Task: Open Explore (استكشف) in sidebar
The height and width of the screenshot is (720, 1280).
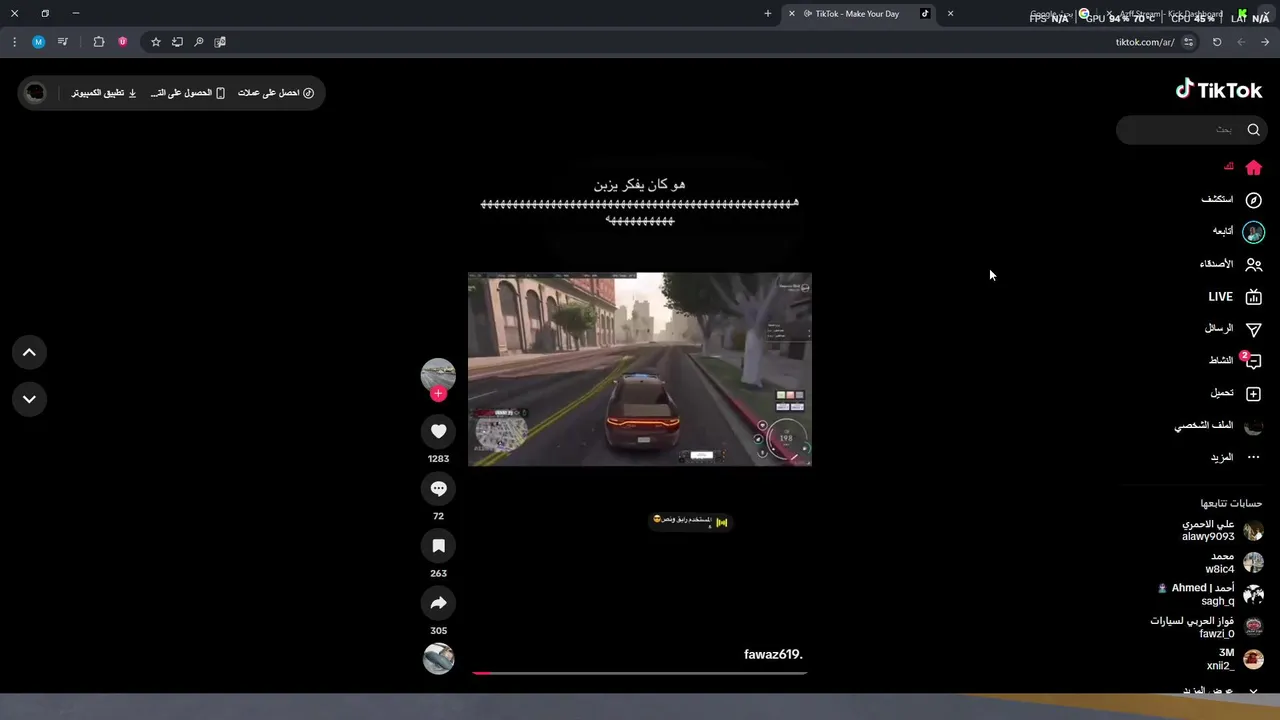Action: 1232,200
